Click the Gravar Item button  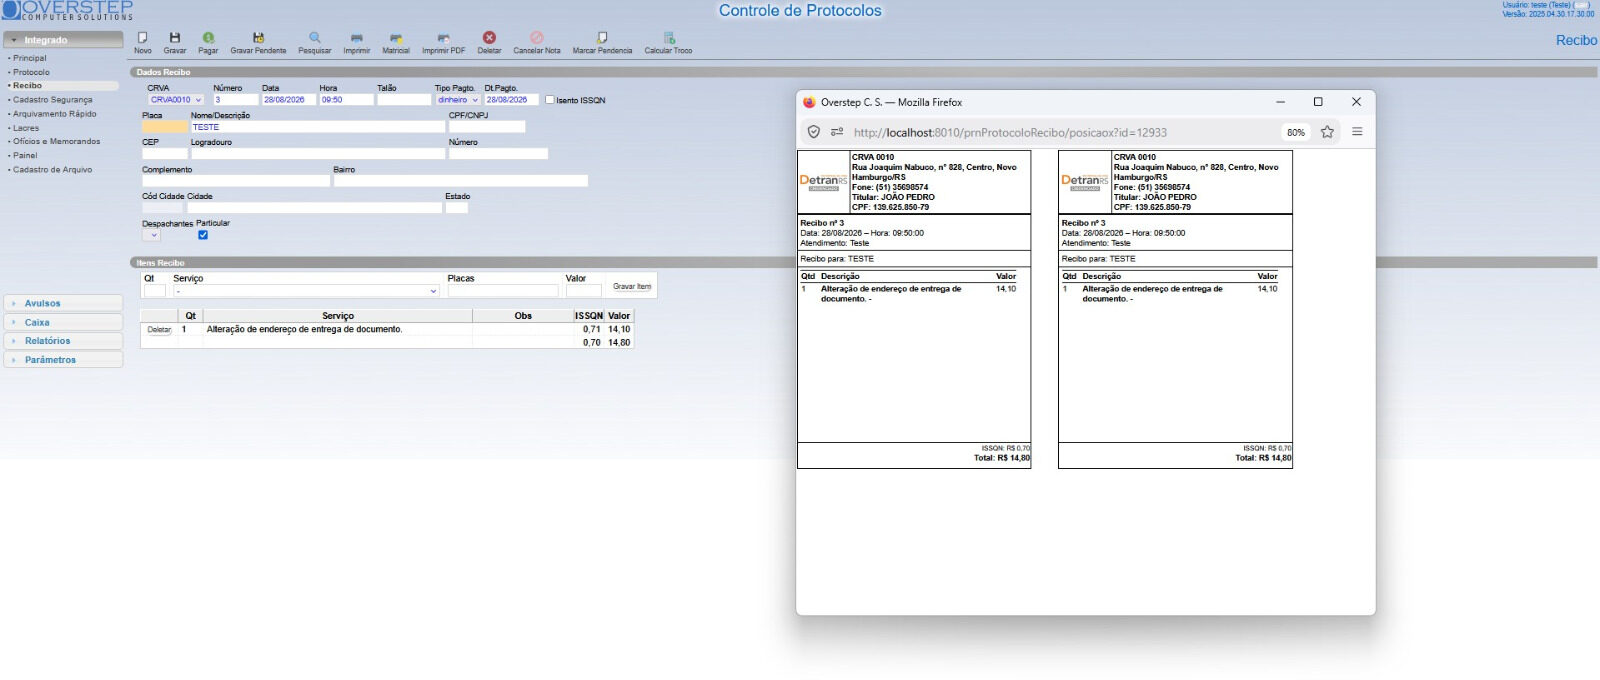tap(632, 287)
